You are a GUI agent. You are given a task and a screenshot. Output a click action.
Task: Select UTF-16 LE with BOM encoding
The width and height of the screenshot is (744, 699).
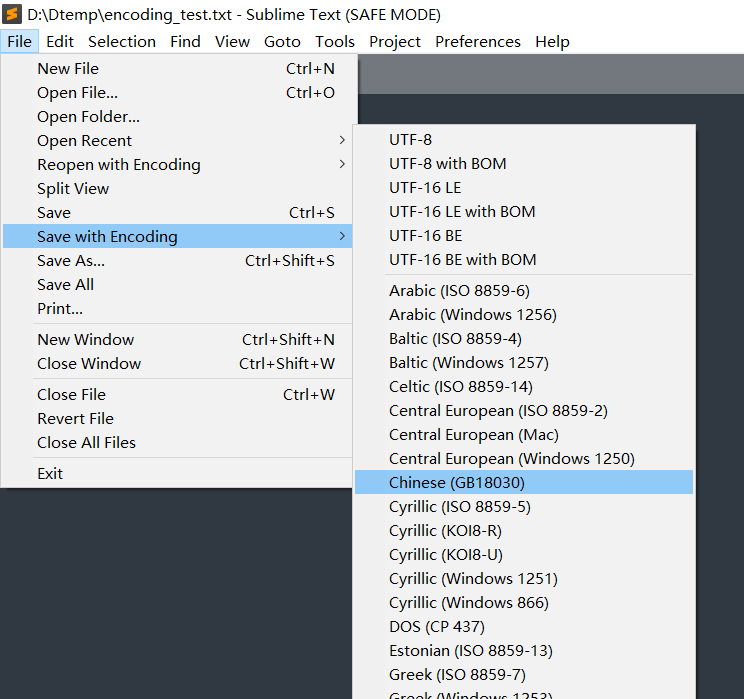click(524, 212)
